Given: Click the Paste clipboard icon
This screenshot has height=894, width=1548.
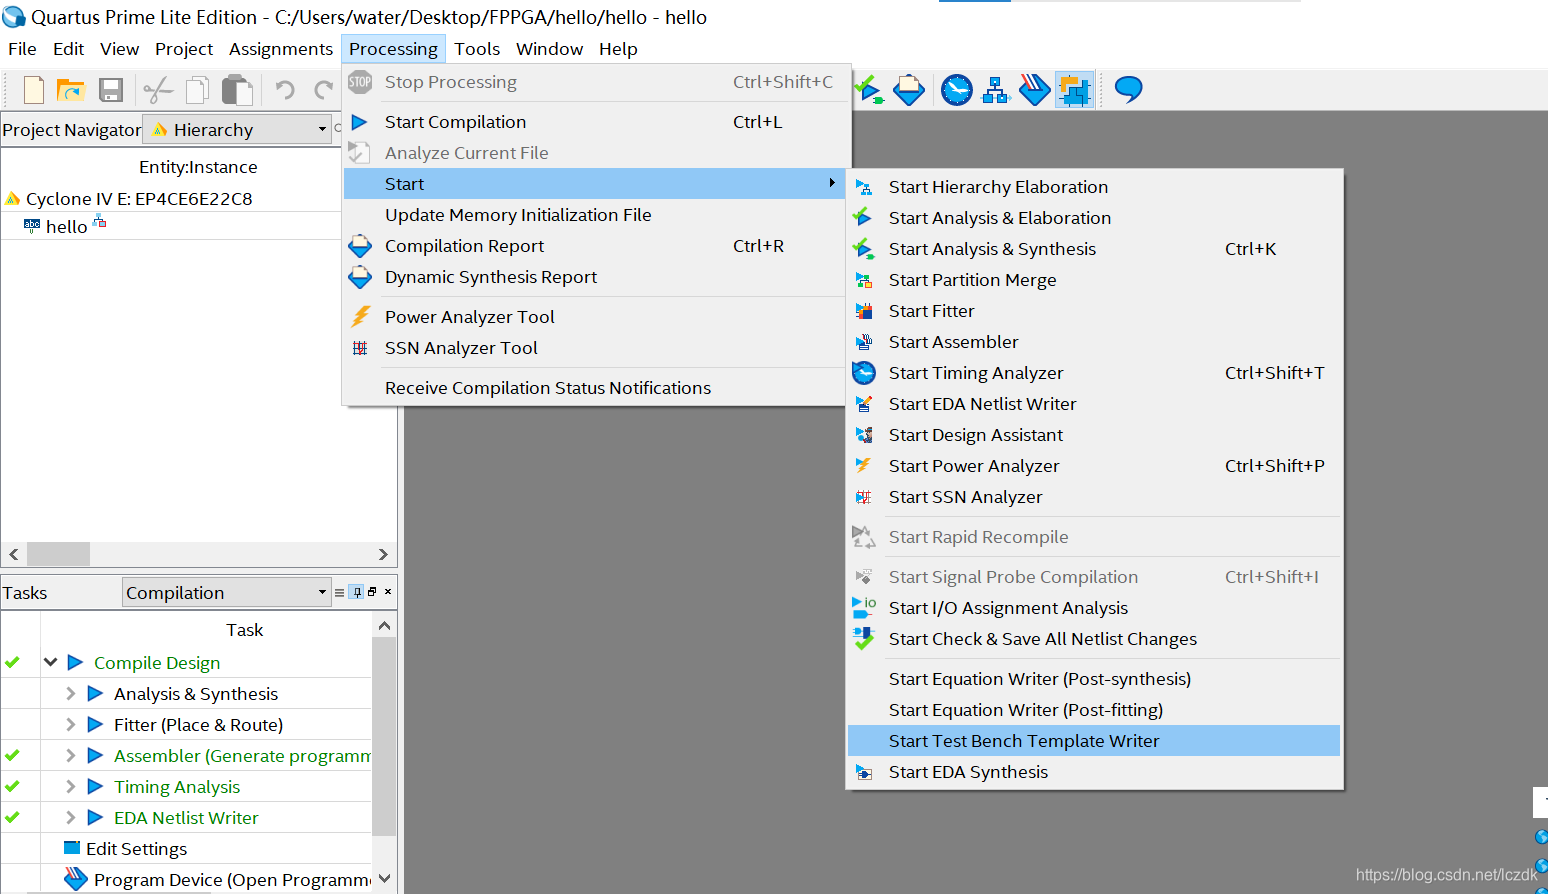Looking at the screenshot, I should [x=237, y=90].
